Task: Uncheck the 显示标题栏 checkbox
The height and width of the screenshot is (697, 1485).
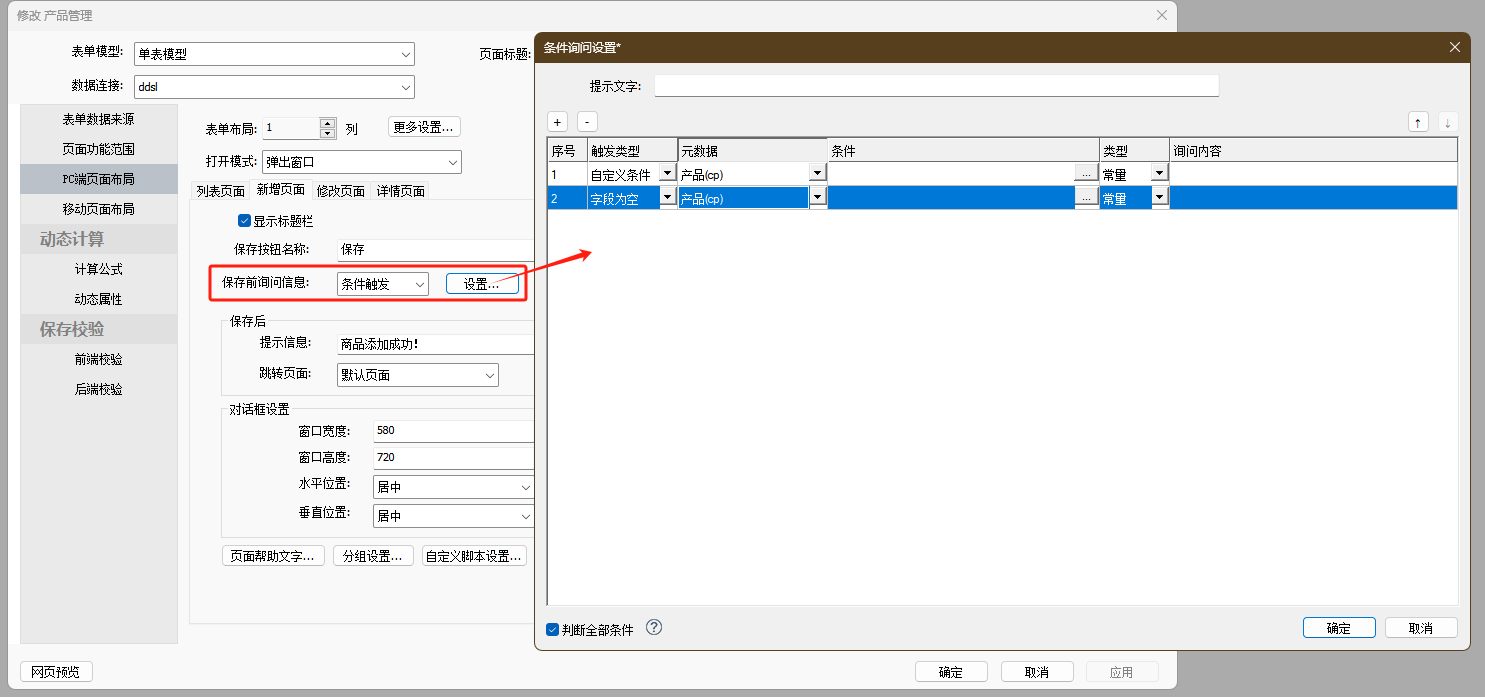Action: [x=244, y=221]
